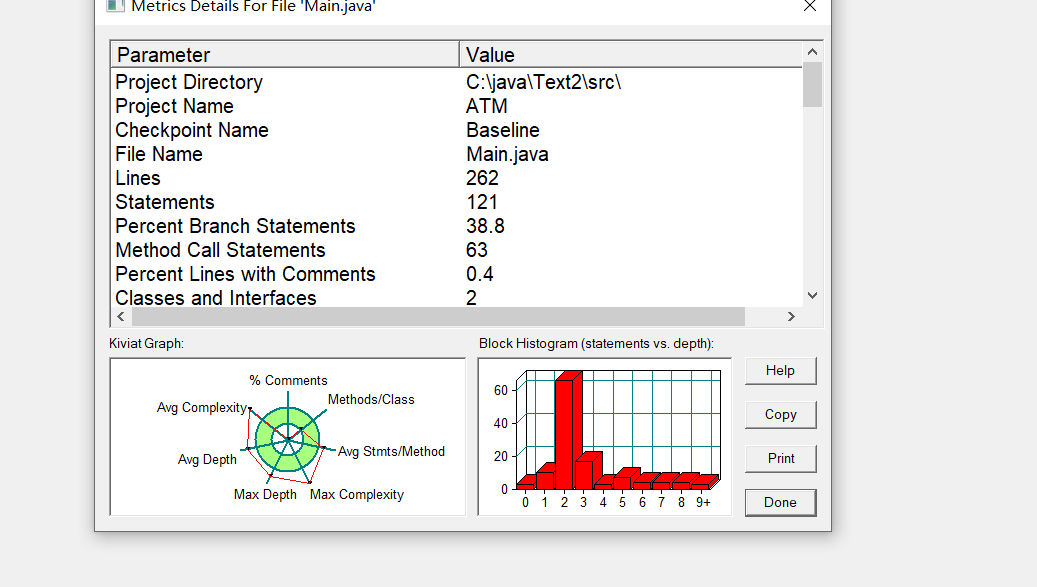Click the Avg Complexity axis label
Screen dimensions: 1037x587
click(x=202, y=408)
